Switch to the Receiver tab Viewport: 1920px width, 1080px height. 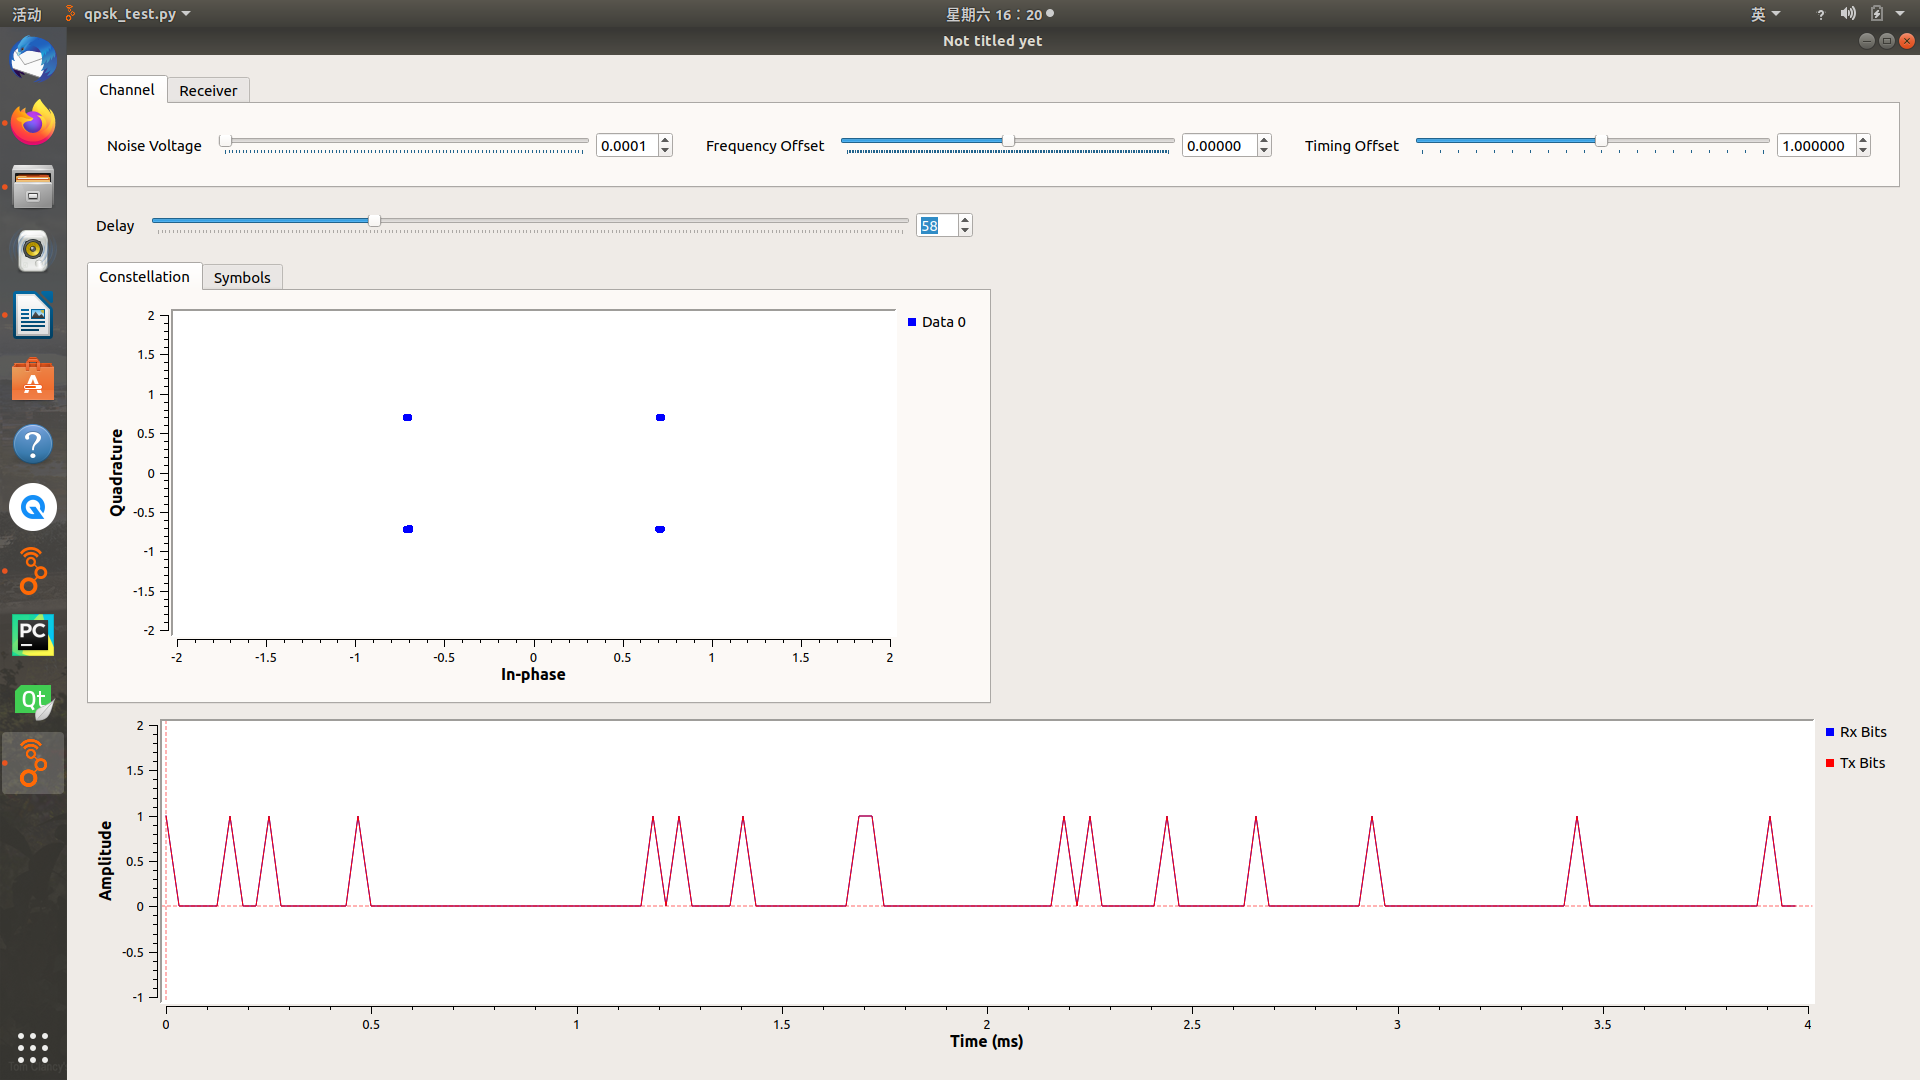coord(208,91)
